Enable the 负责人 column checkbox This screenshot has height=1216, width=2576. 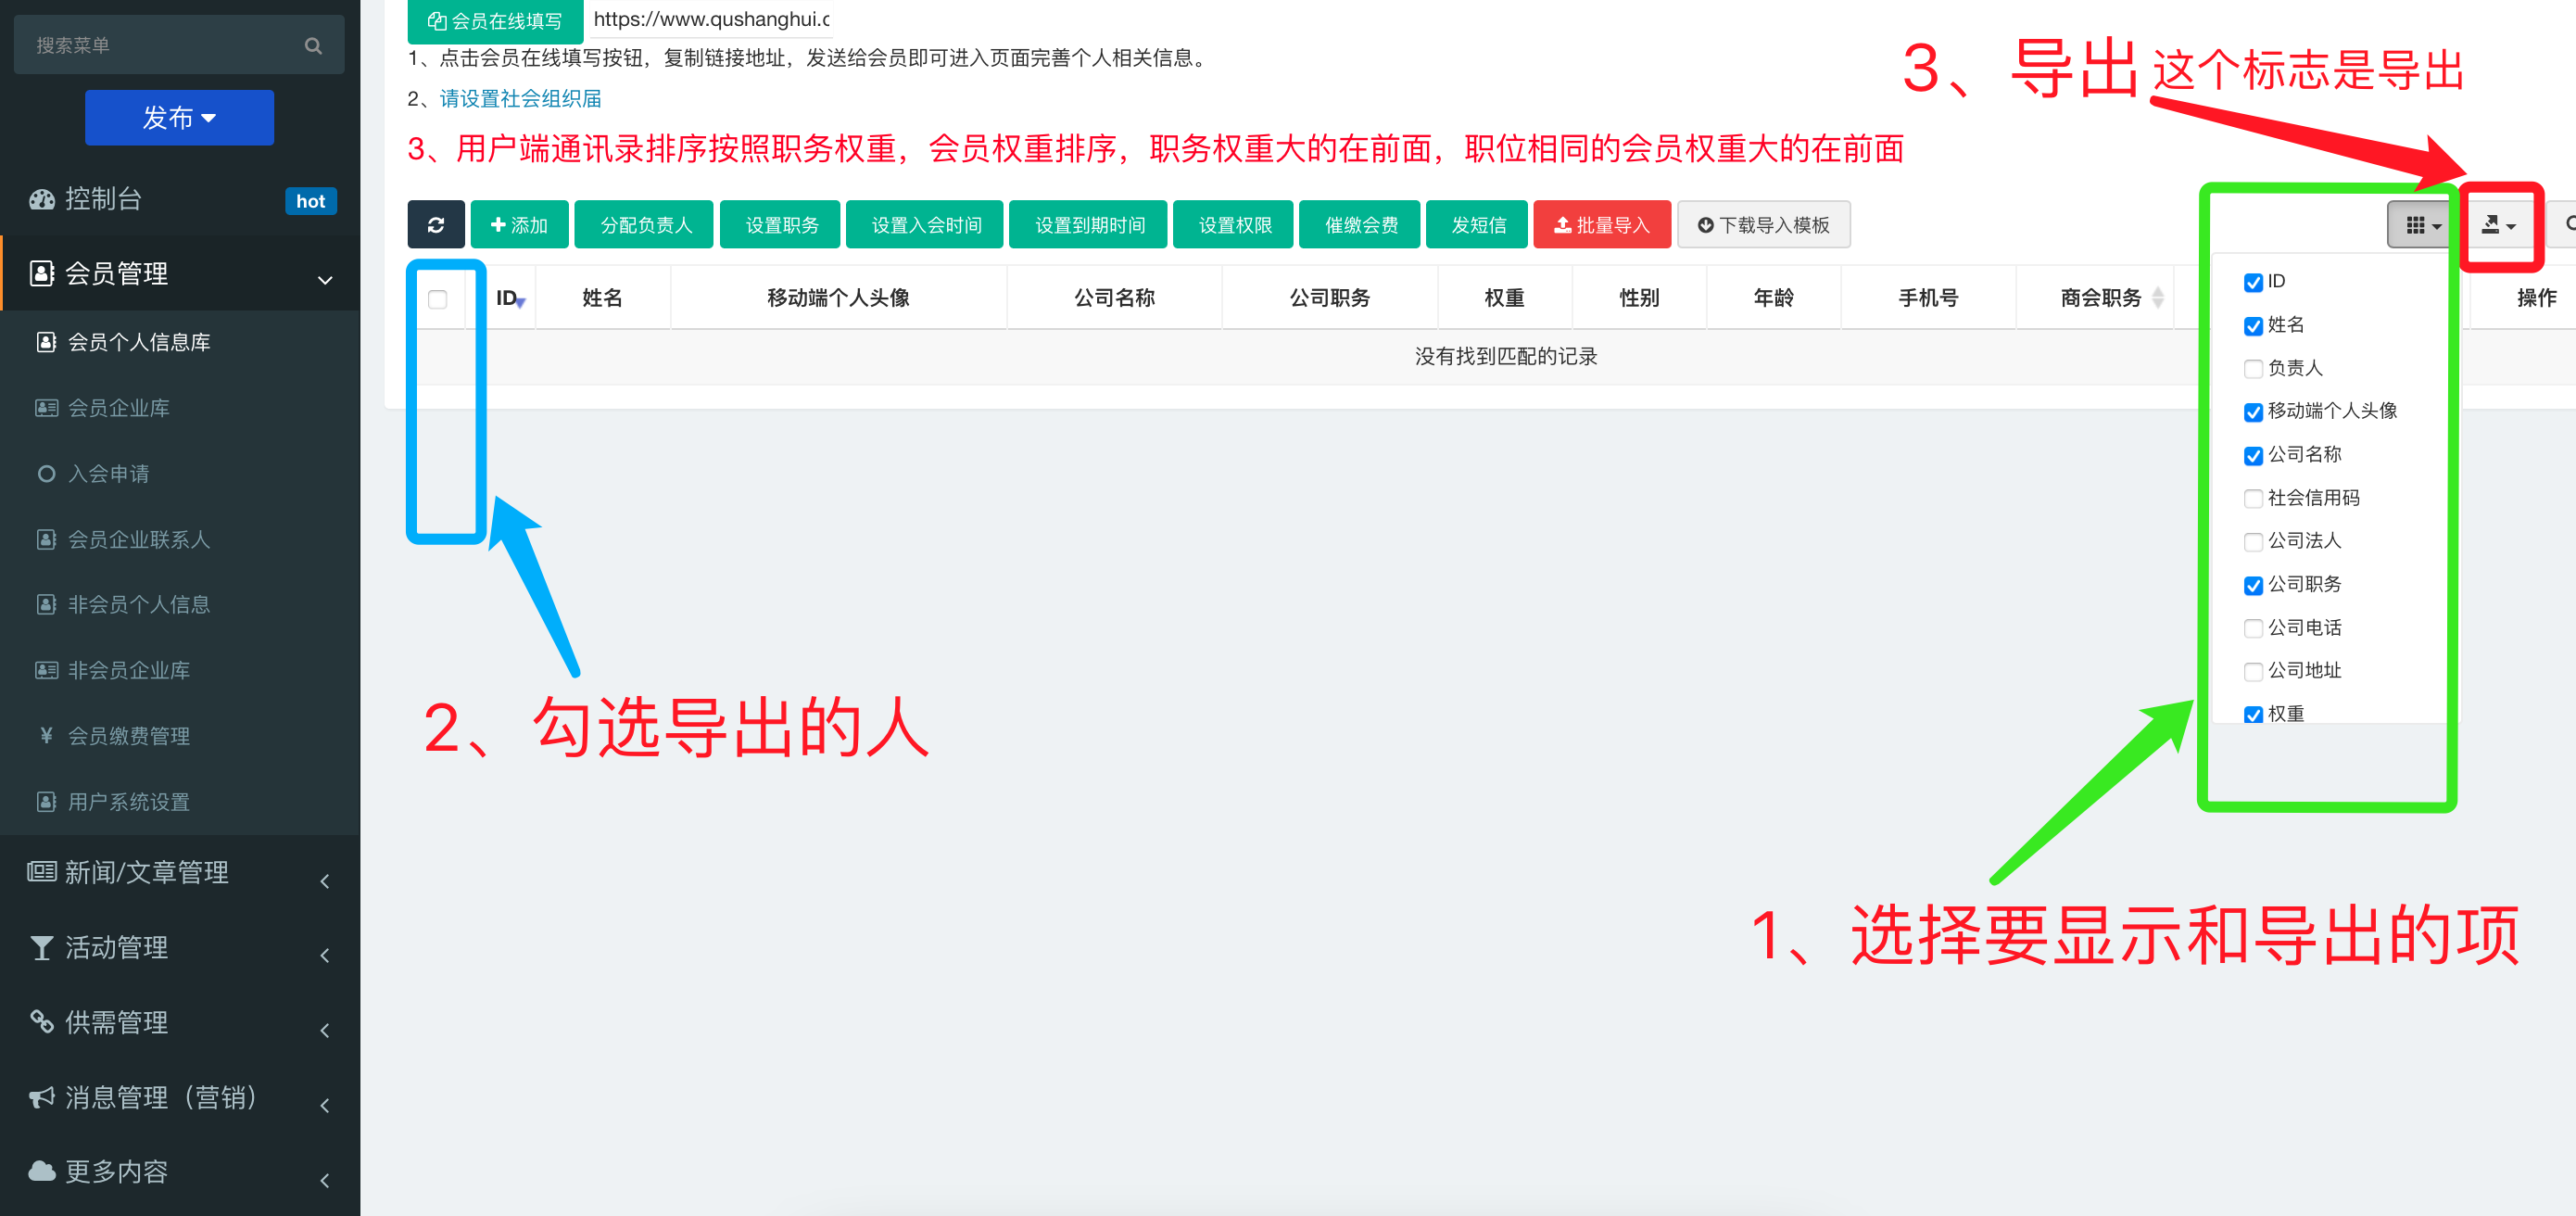coord(2252,369)
